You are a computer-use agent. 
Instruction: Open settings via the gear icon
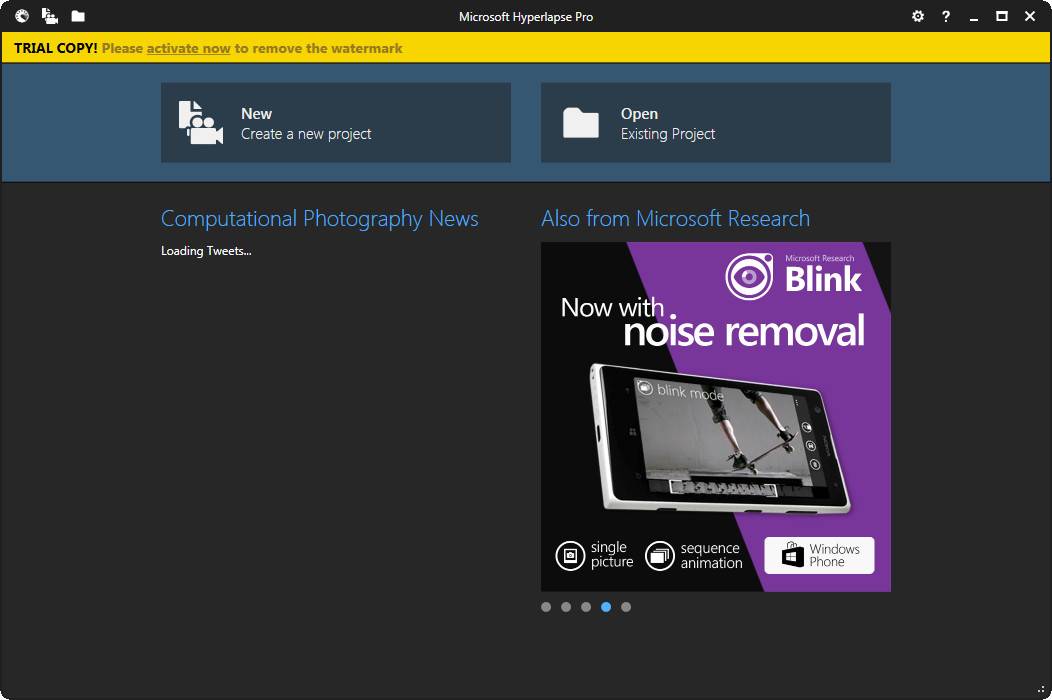(918, 16)
